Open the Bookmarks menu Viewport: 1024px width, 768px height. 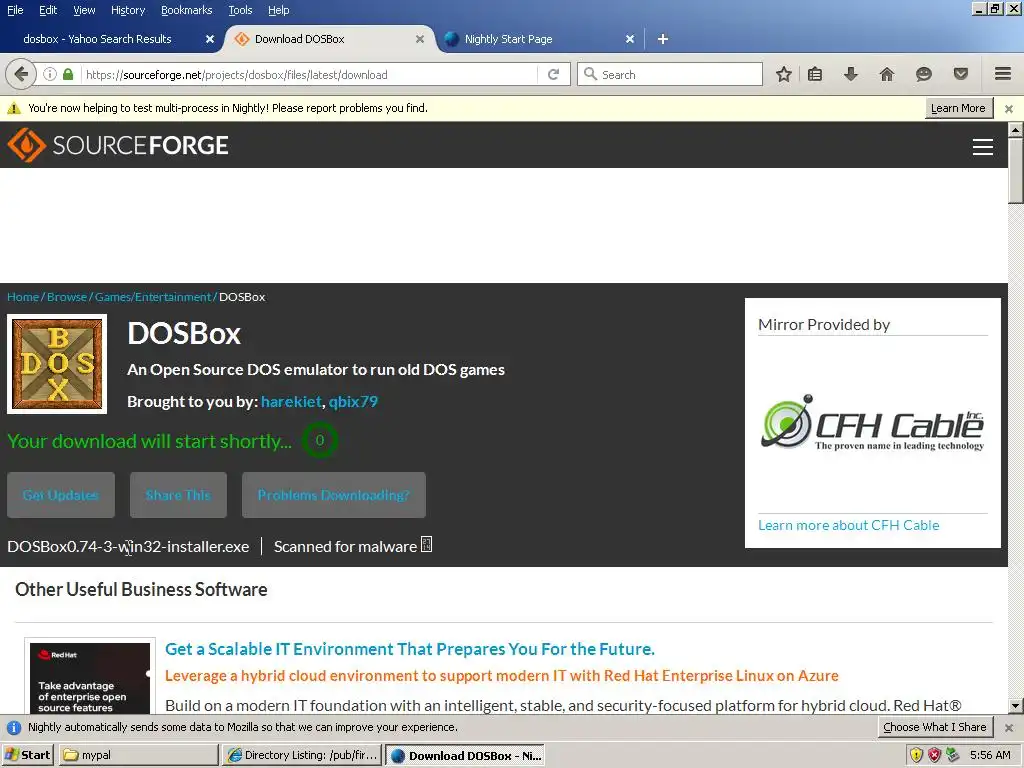click(187, 10)
